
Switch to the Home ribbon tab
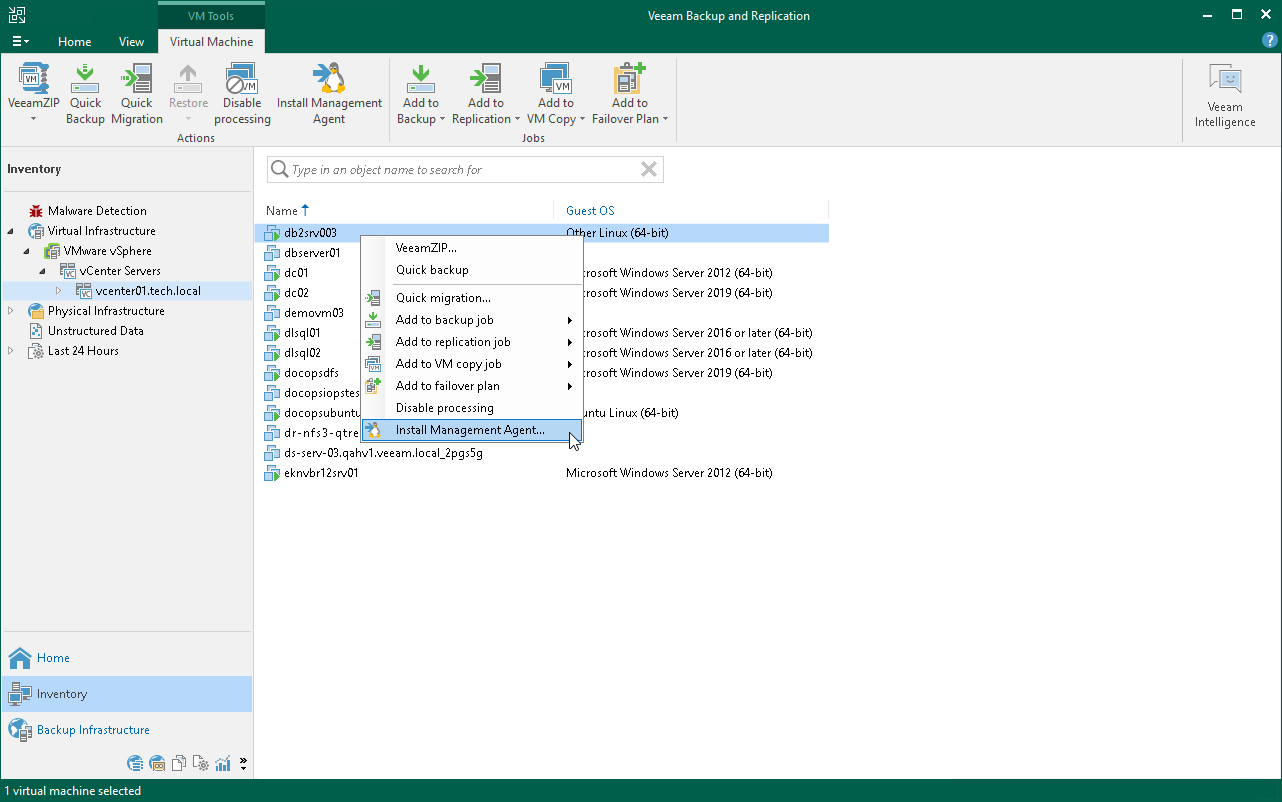click(74, 42)
